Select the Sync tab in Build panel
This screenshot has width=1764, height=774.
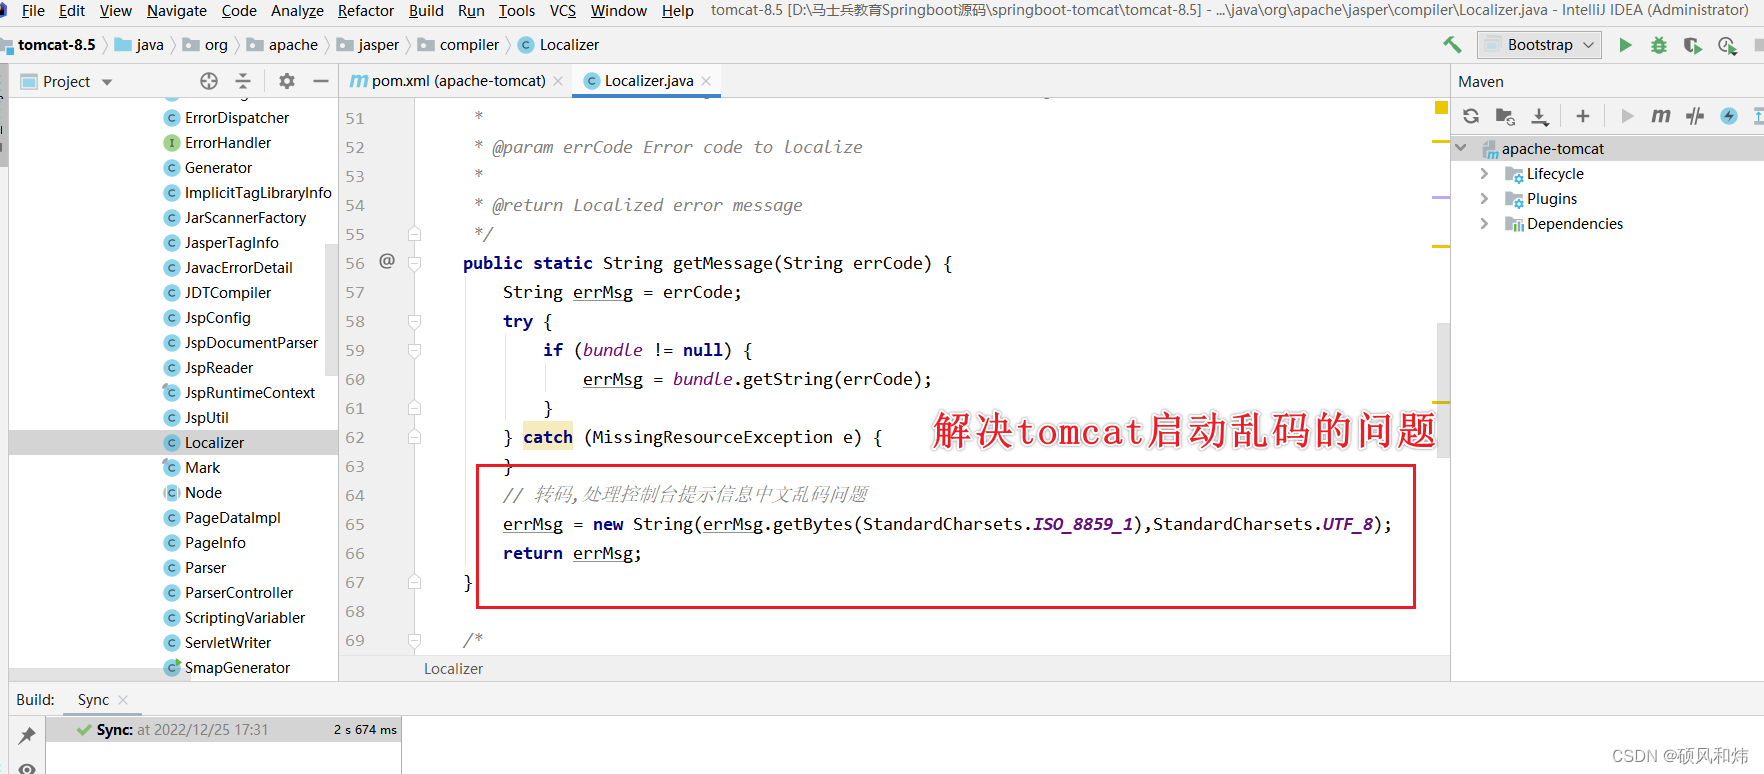pyautogui.click(x=93, y=700)
